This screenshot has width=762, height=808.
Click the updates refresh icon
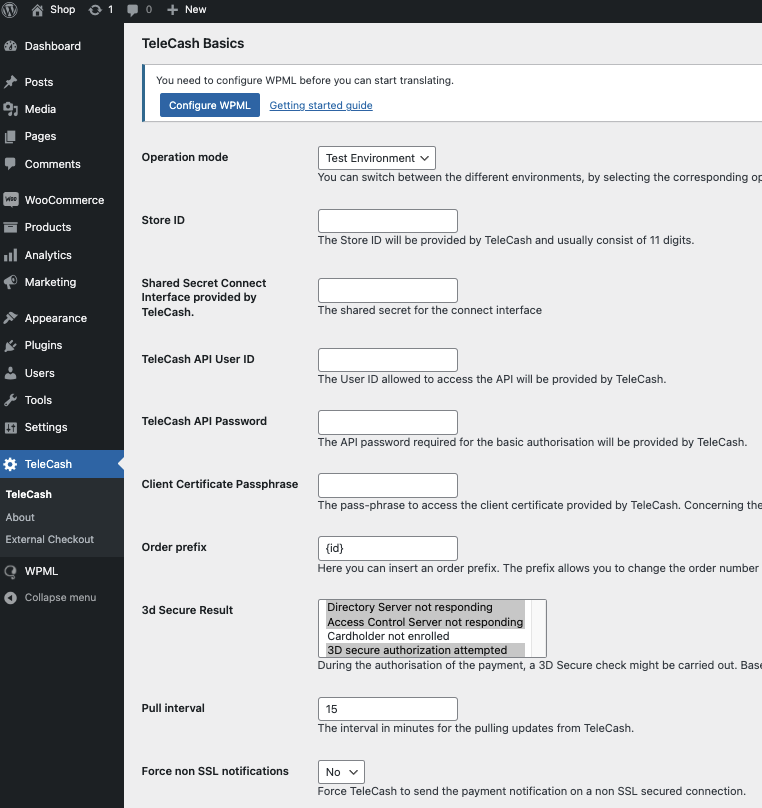[x=95, y=9]
